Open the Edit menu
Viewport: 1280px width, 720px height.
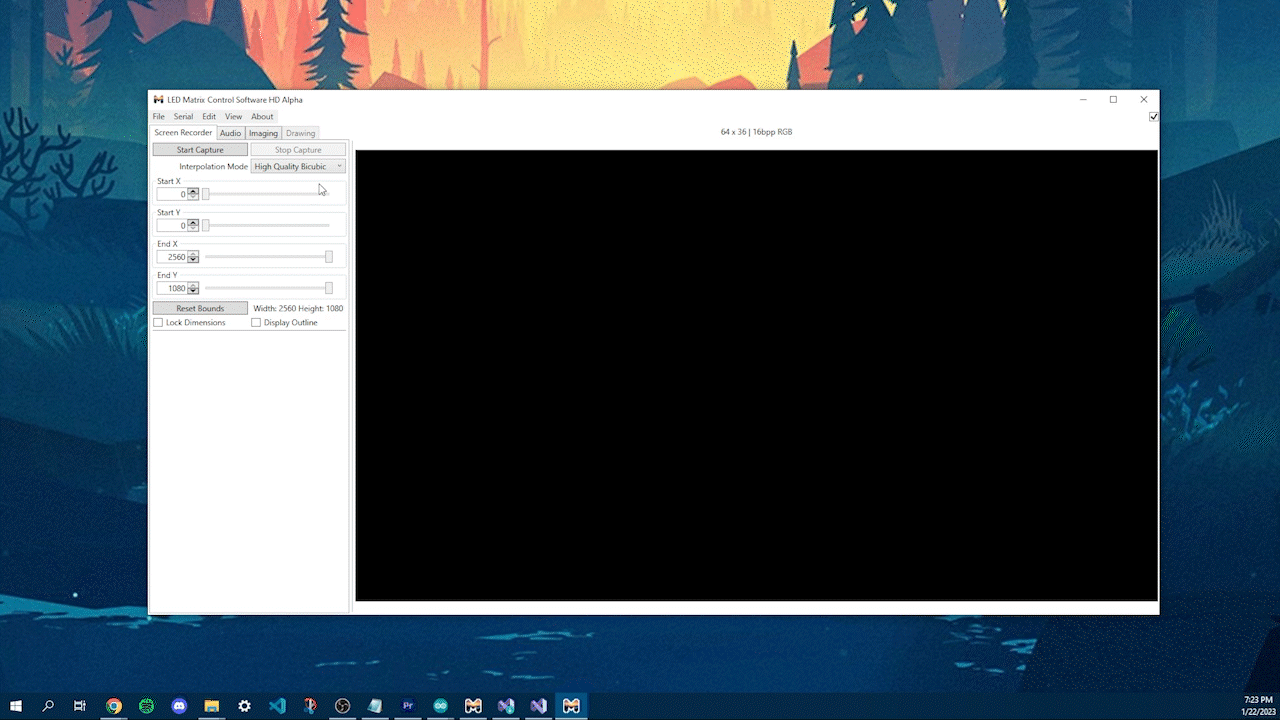click(x=209, y=117)
